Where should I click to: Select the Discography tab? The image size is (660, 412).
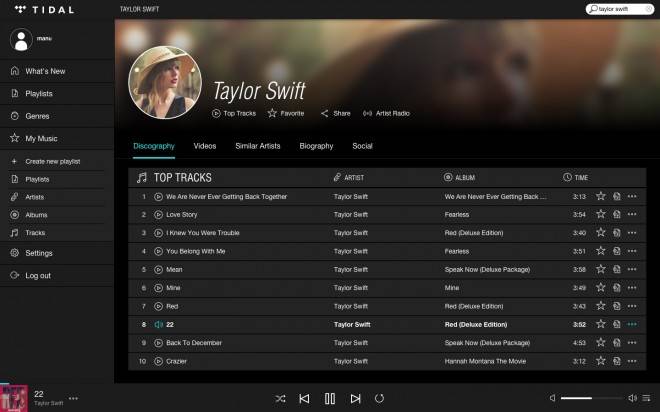(x=154, y=146)
